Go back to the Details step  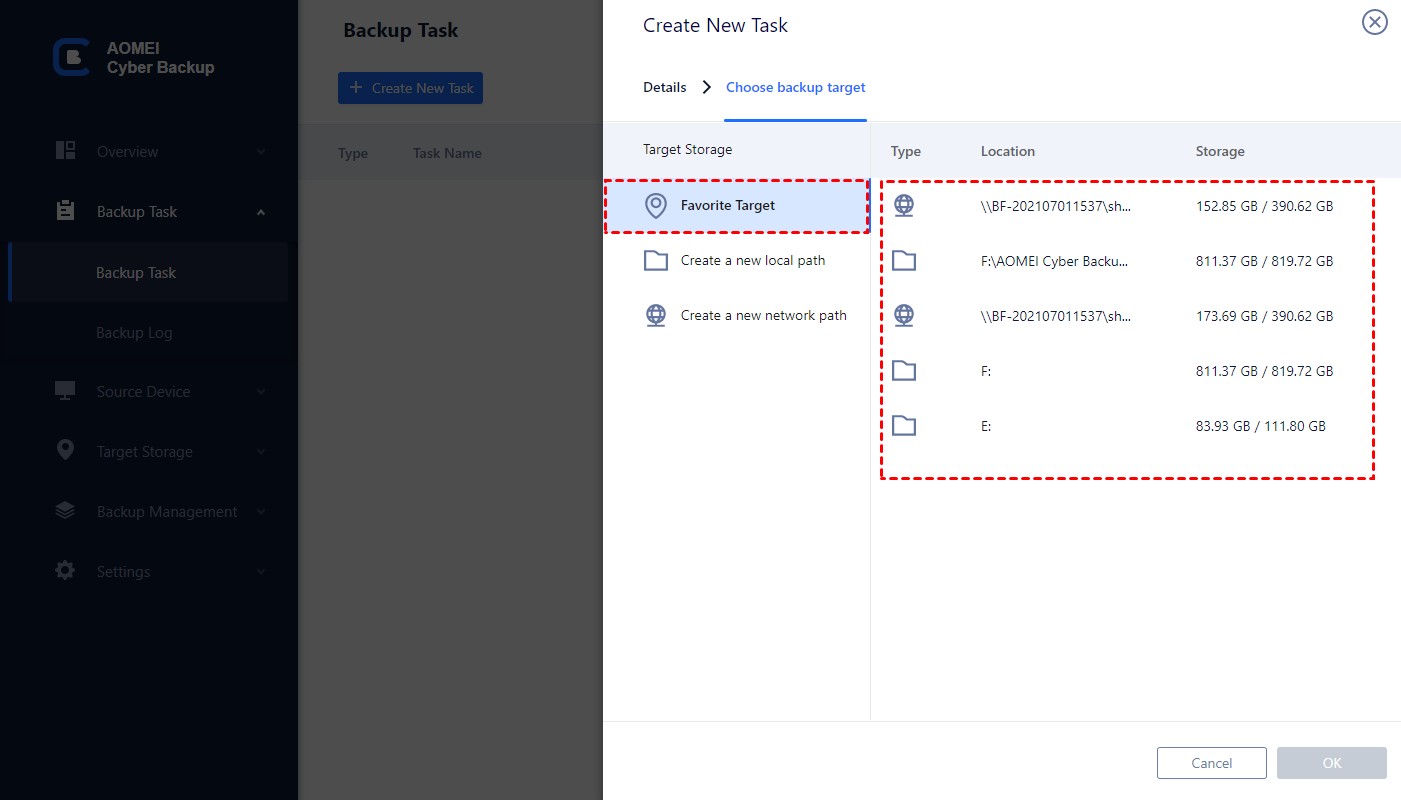[x=664, y=87]
